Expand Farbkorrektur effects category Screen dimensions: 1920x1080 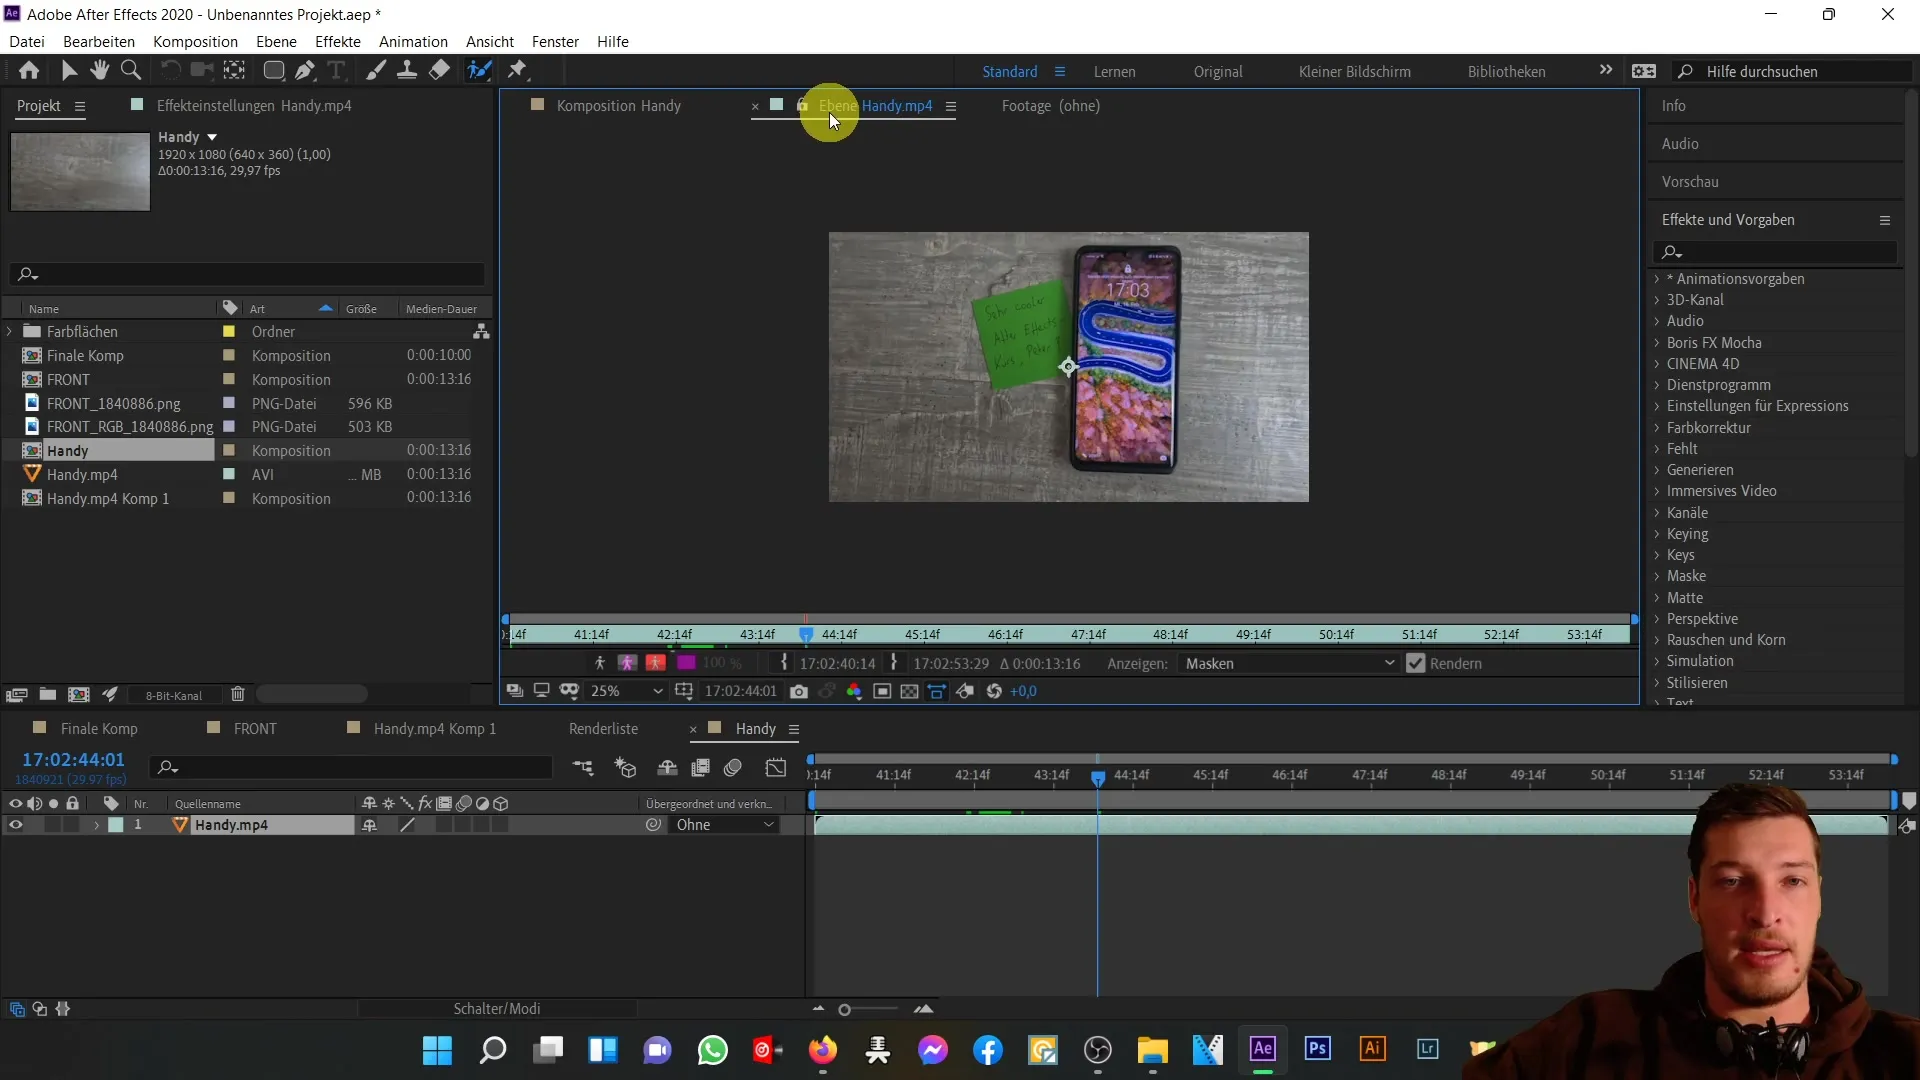click(1657, 428)
